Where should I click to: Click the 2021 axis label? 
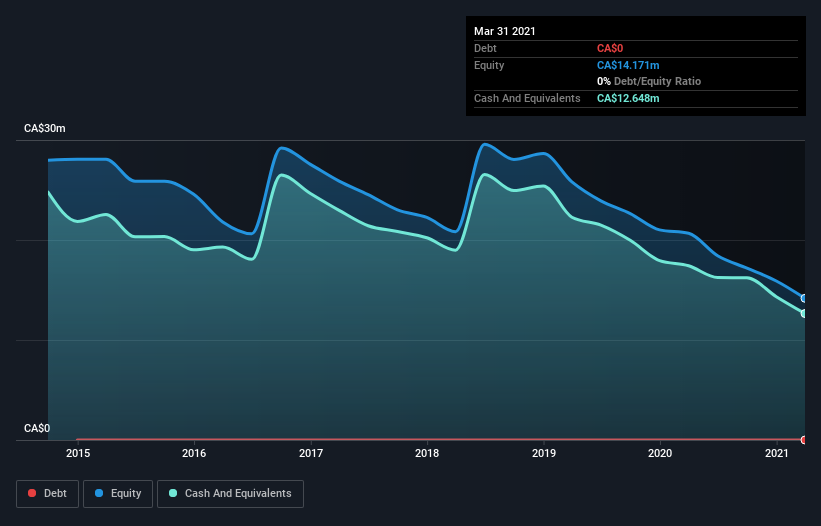click(x=776, y=453)
